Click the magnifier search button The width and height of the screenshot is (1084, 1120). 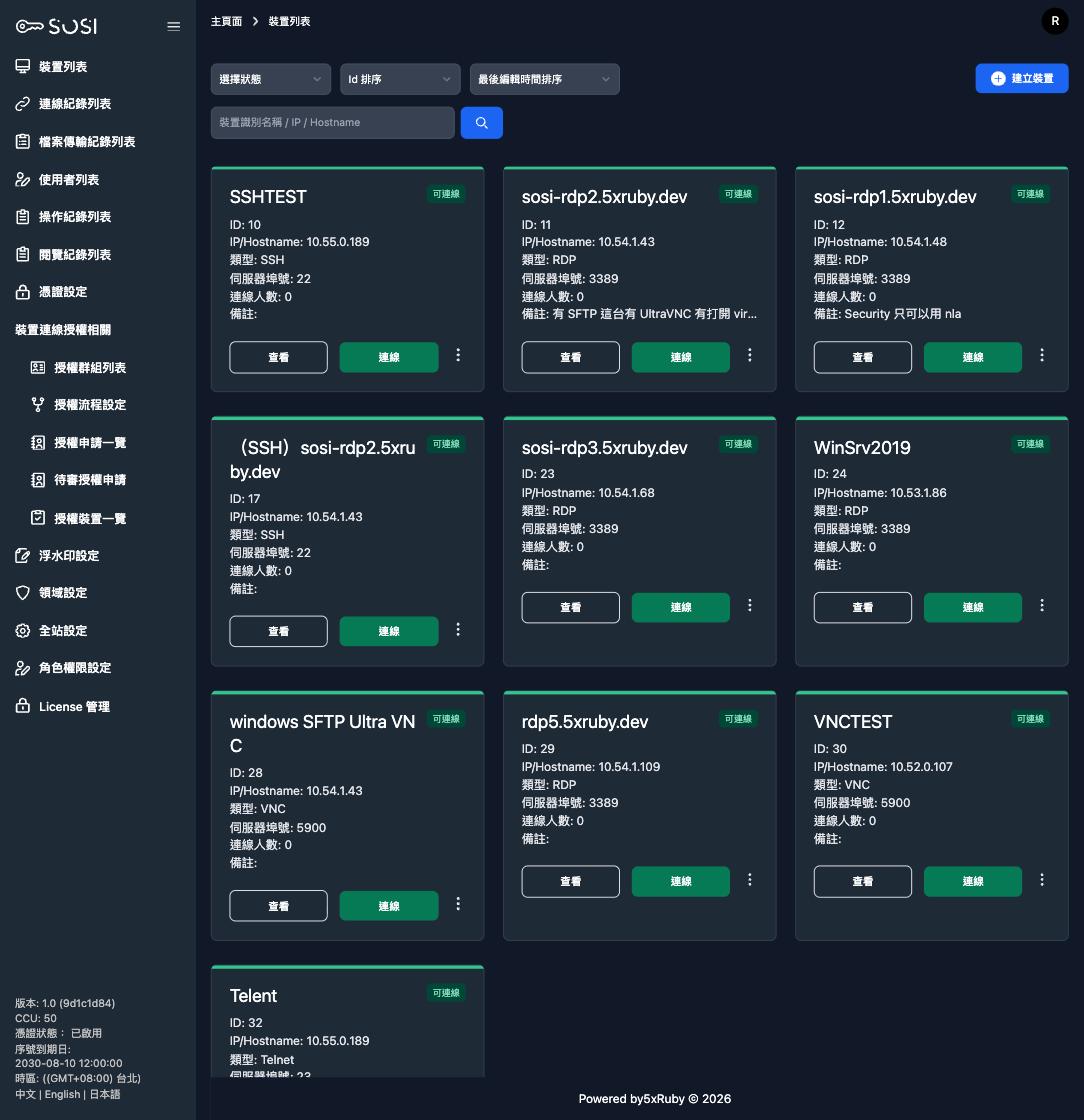click(481, 123)
